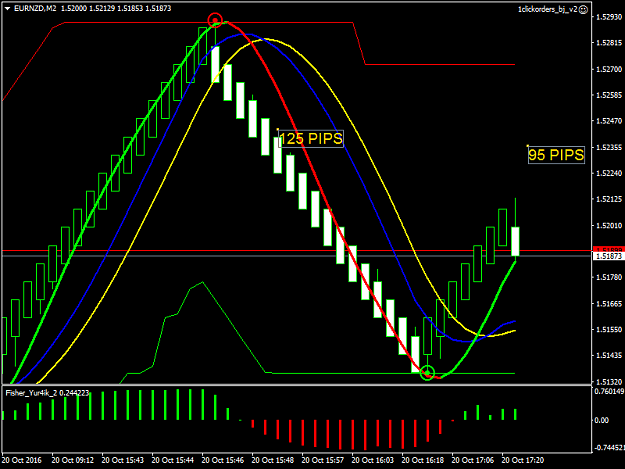Image resolution: width=625 pixels, height=469 pixels.
Task: Click the 1.52355 price scale value
Action: point(609,147)
